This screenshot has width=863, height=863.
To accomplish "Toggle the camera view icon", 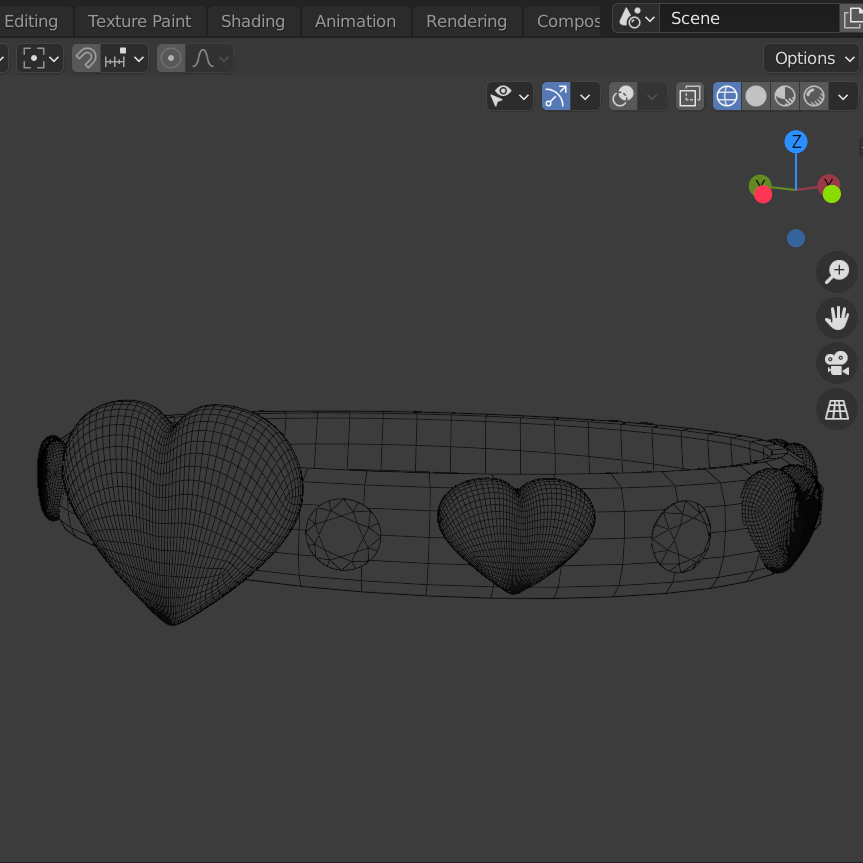I will point(837,363).
